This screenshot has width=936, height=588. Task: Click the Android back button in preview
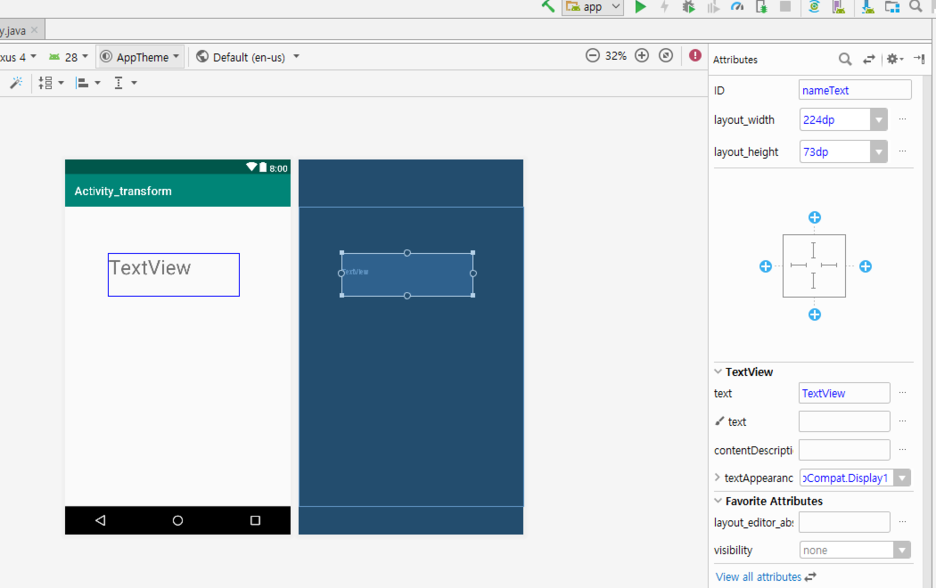(100, 521)
